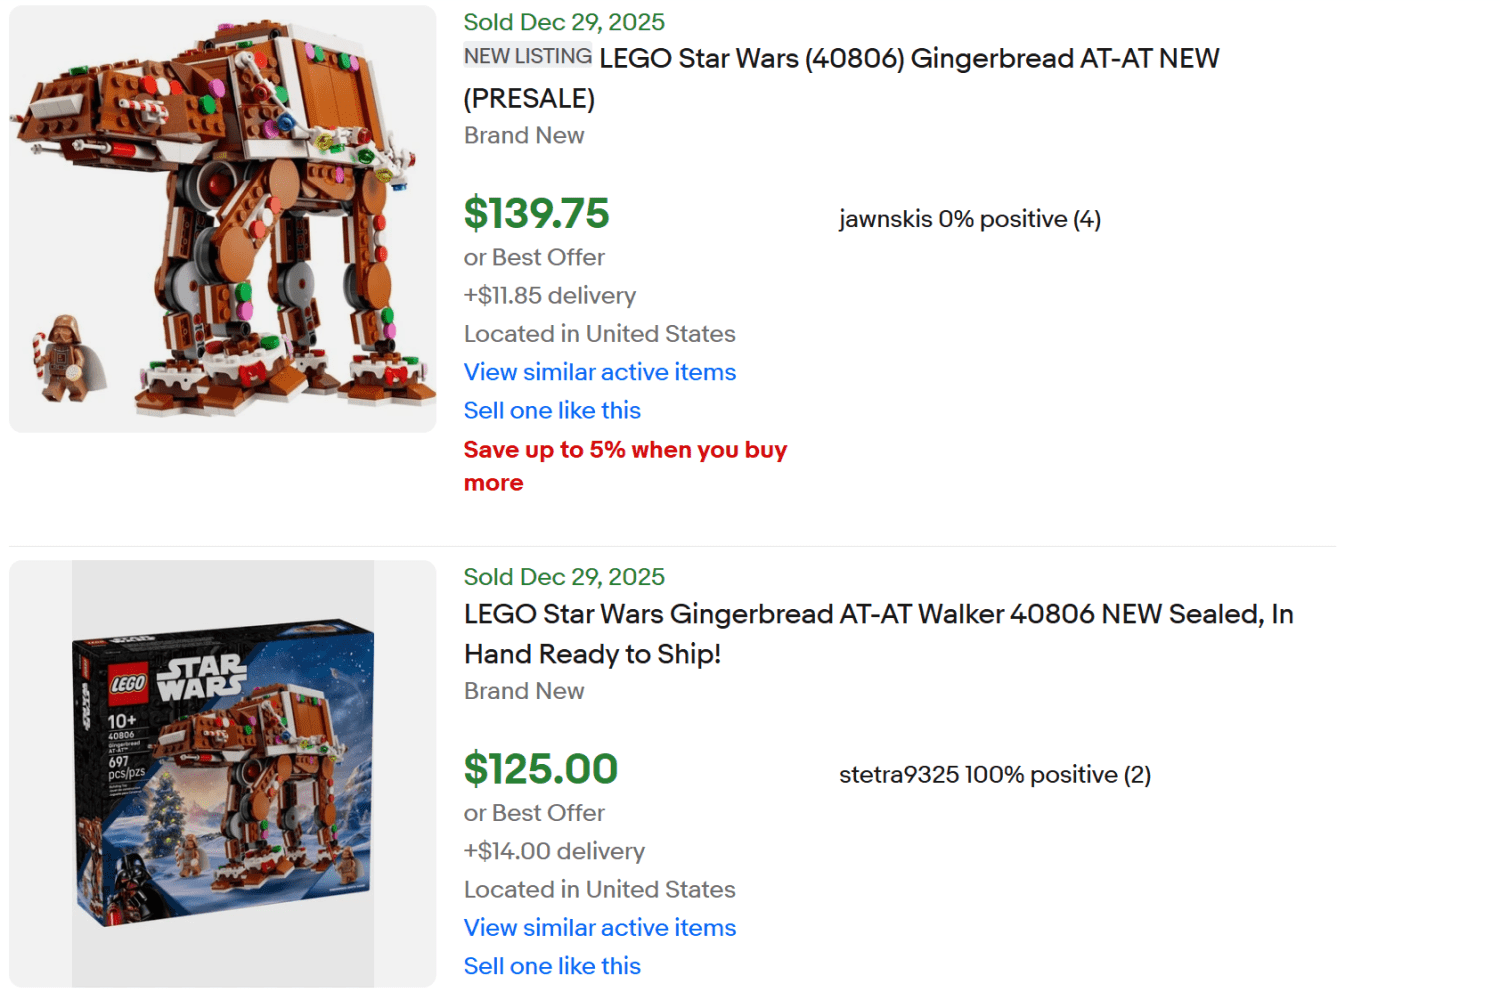Click Brand New condition on sealed listing
The height and width of the screenshot is (1000, 1500).
(x=524, y=691)
